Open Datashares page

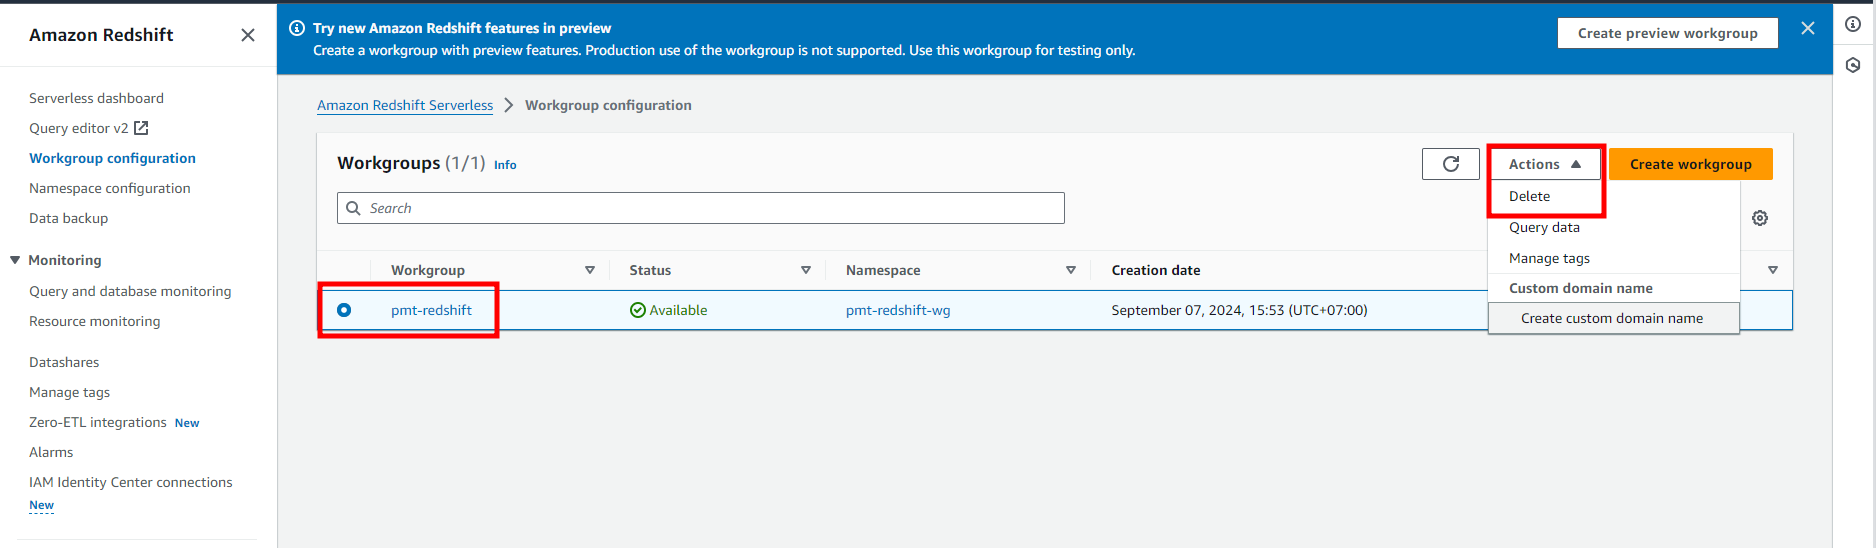(64, 362)
